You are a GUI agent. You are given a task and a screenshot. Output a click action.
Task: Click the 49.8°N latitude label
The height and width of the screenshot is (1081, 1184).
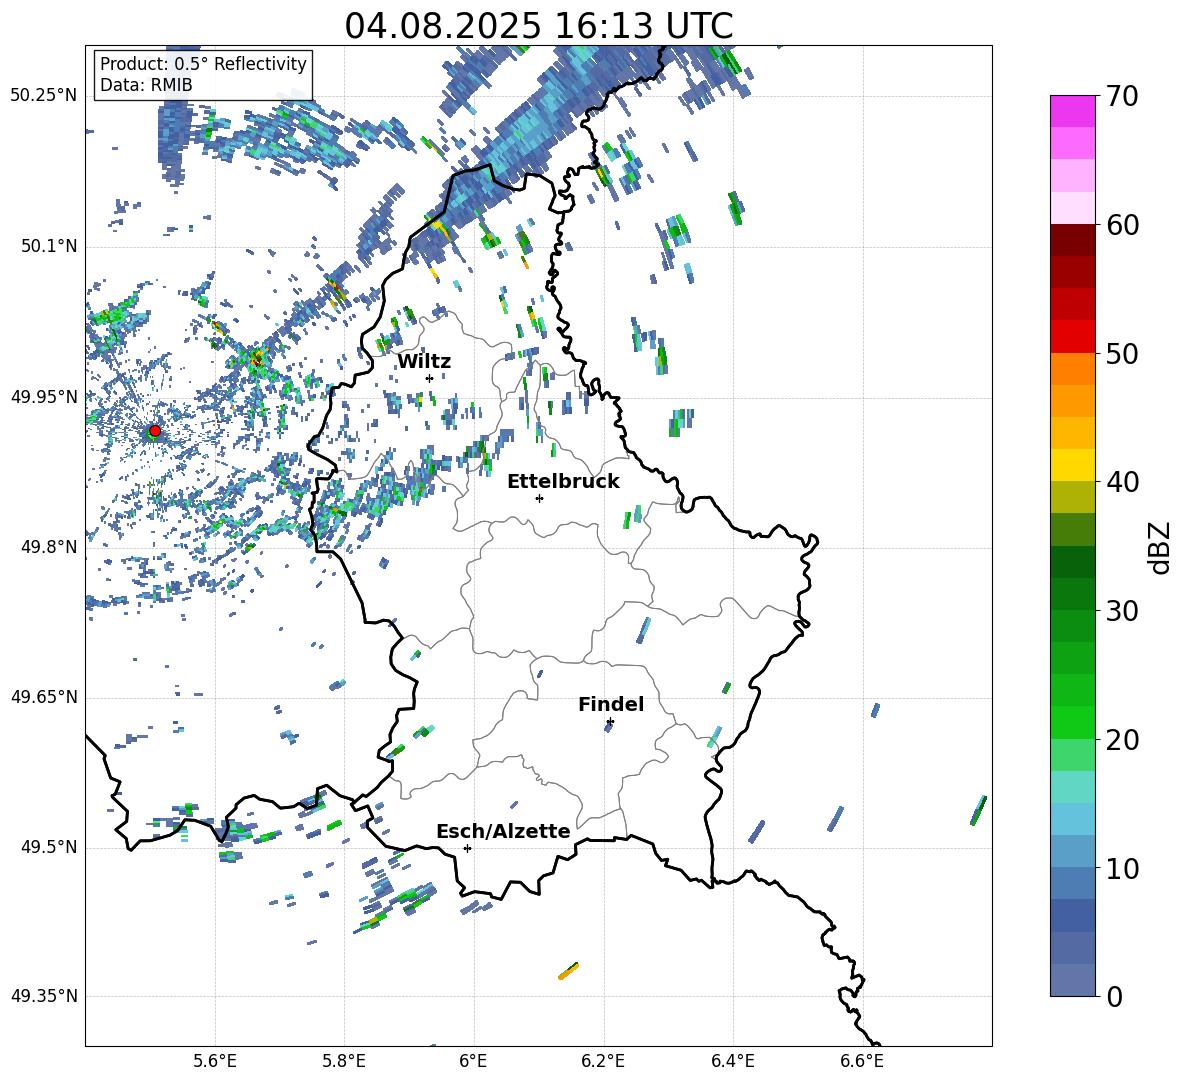48,547
